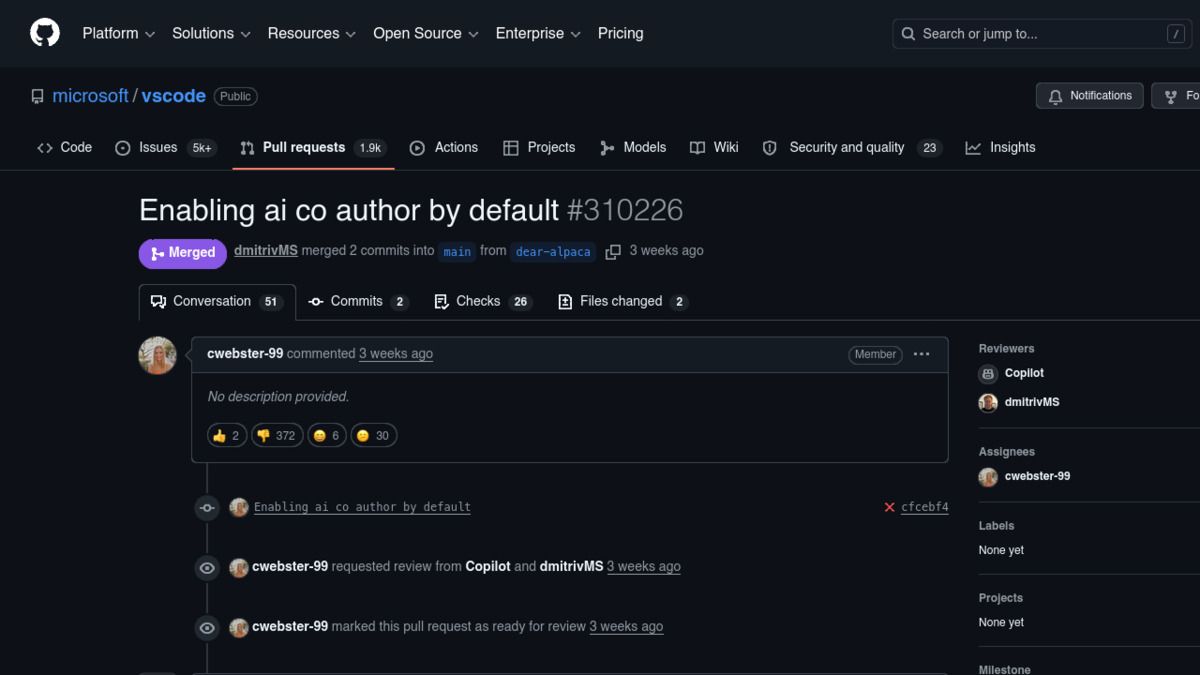Open the Commits tab
1200x675 pixels.
tap(358, 302)
